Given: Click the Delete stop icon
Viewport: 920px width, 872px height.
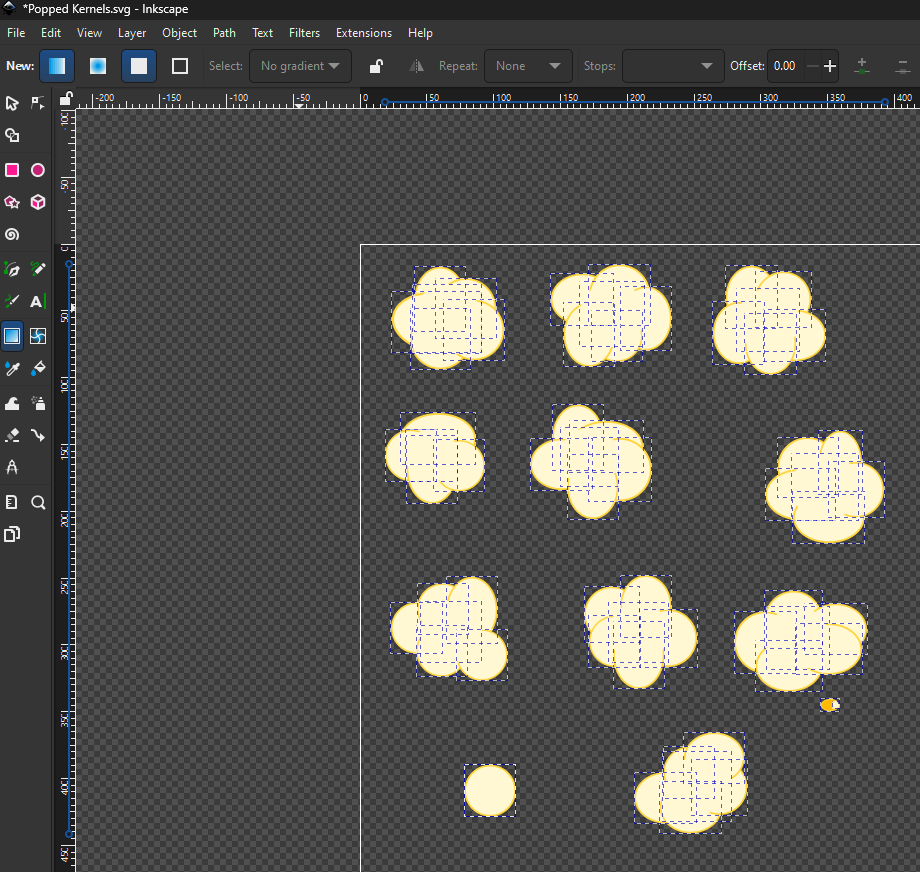Looking at the screenshot, I should pos(902,66).
